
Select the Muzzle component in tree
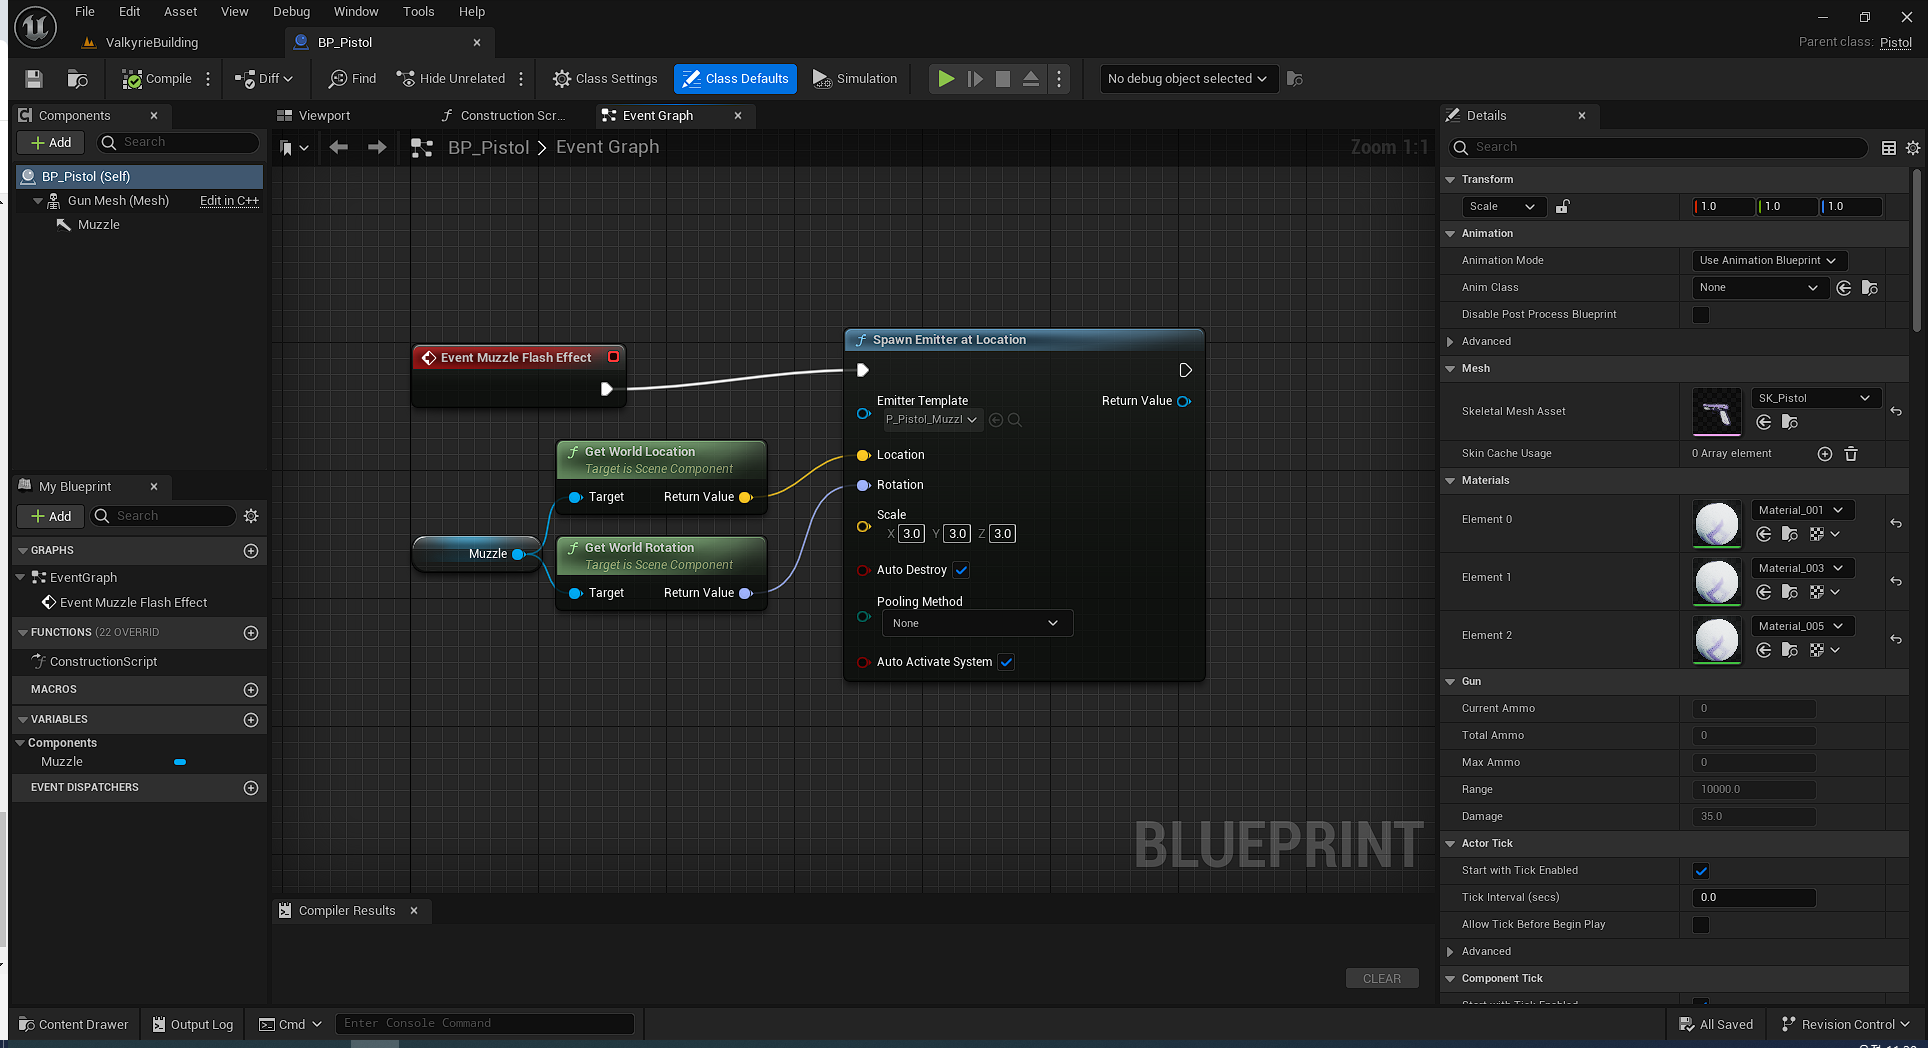(98, 225)
